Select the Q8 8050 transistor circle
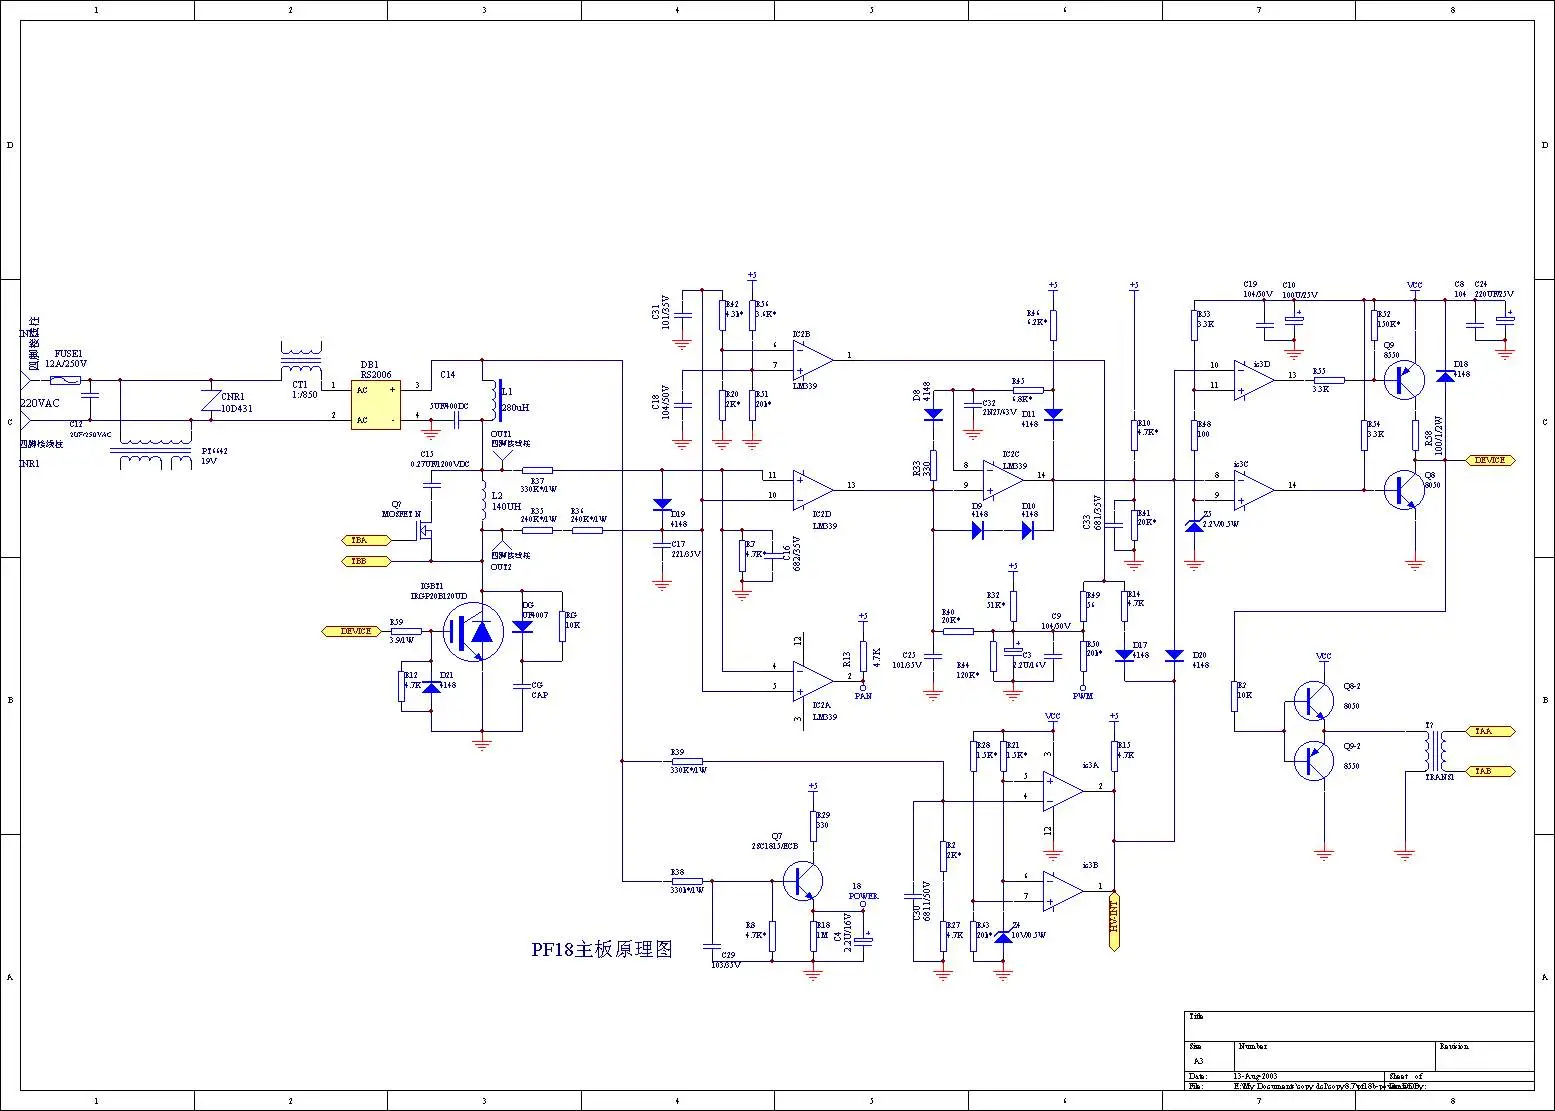This screenshot has height=1111, width=1555. click(x=1404, y=490)
